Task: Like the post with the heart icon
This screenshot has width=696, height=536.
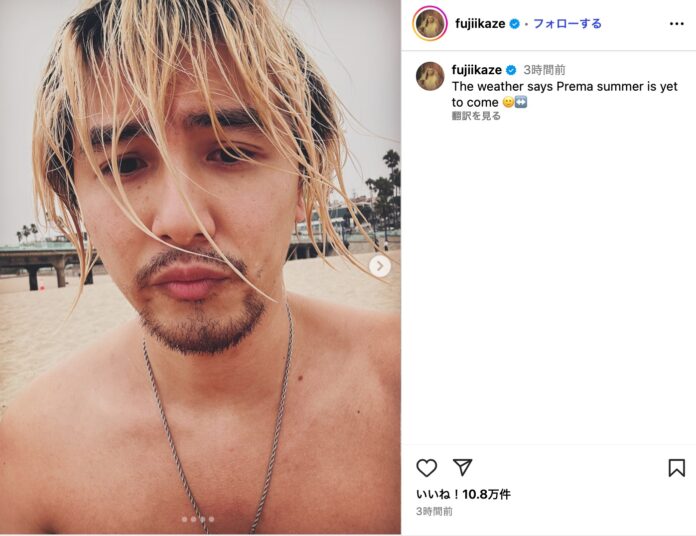Action: (427, 468)
